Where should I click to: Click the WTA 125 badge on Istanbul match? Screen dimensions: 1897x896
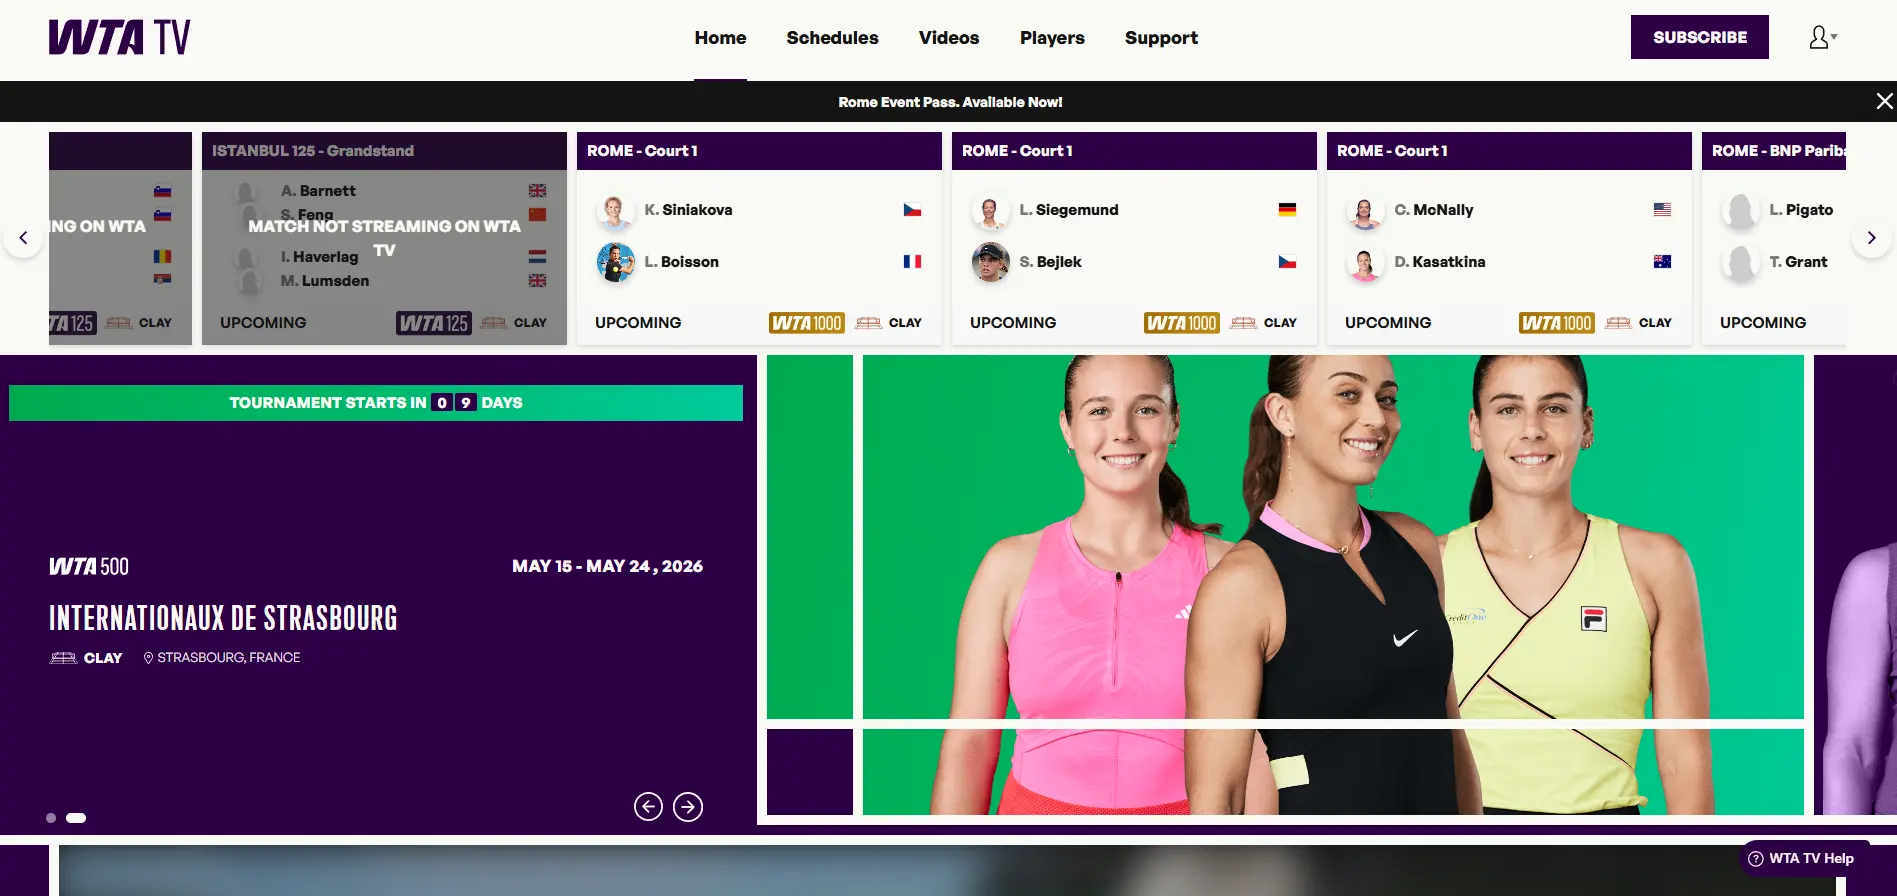(434, 323)
